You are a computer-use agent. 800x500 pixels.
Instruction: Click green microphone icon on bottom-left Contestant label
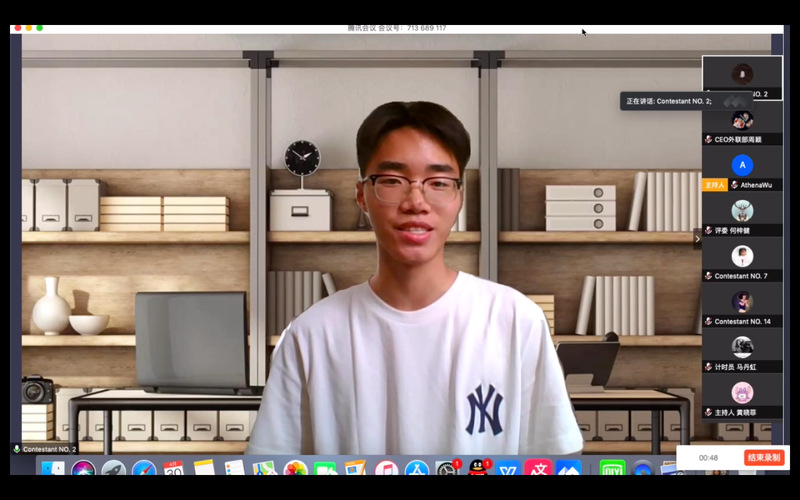click(17, 449)
